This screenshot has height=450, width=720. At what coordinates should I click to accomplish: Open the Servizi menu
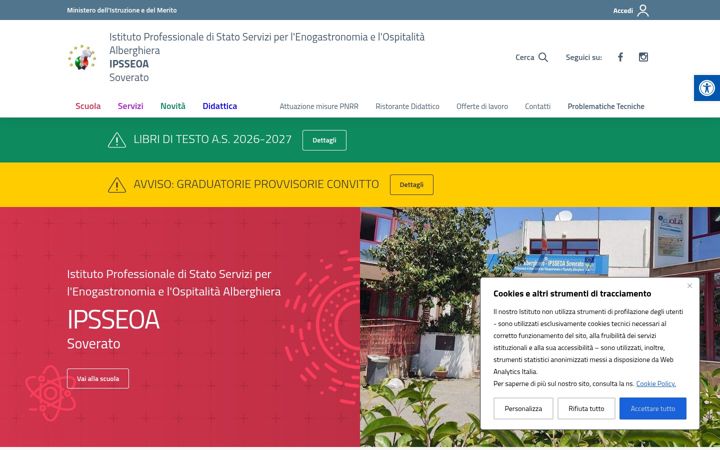click(130, 106)
